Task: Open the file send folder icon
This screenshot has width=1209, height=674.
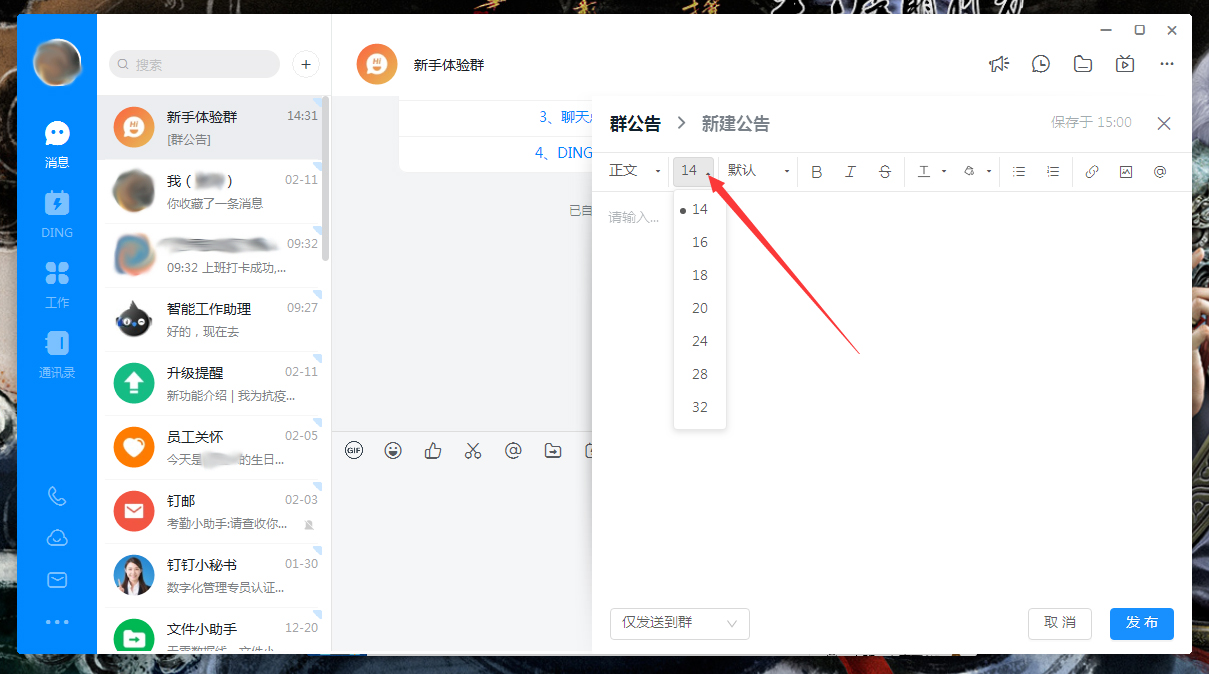Action: [552, 450]
